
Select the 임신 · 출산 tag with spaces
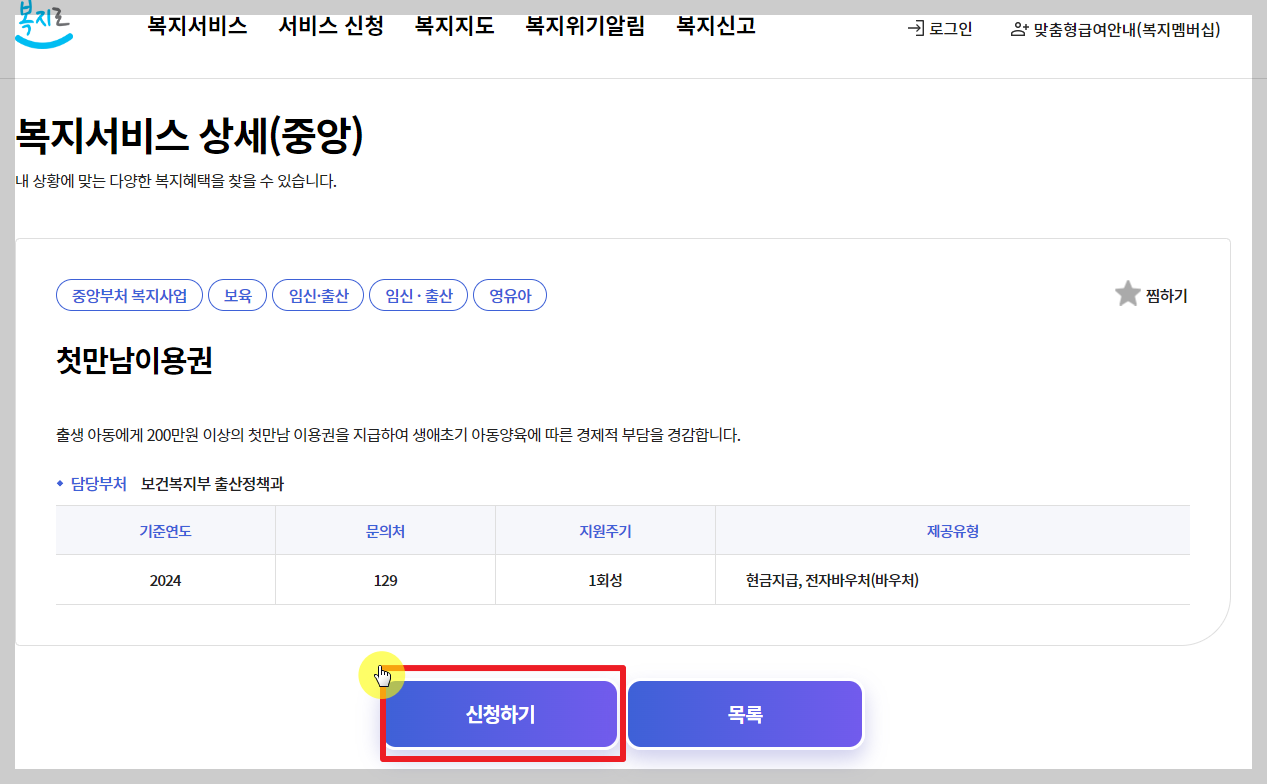coord(419,296)
